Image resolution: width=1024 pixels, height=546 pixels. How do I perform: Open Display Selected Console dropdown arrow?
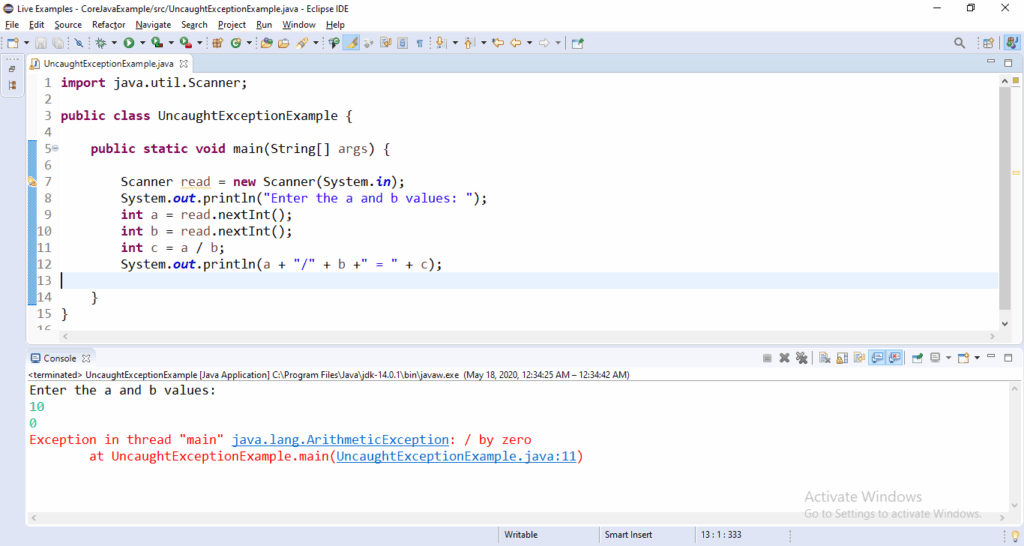pyautogui.click(x=948, y=358)
